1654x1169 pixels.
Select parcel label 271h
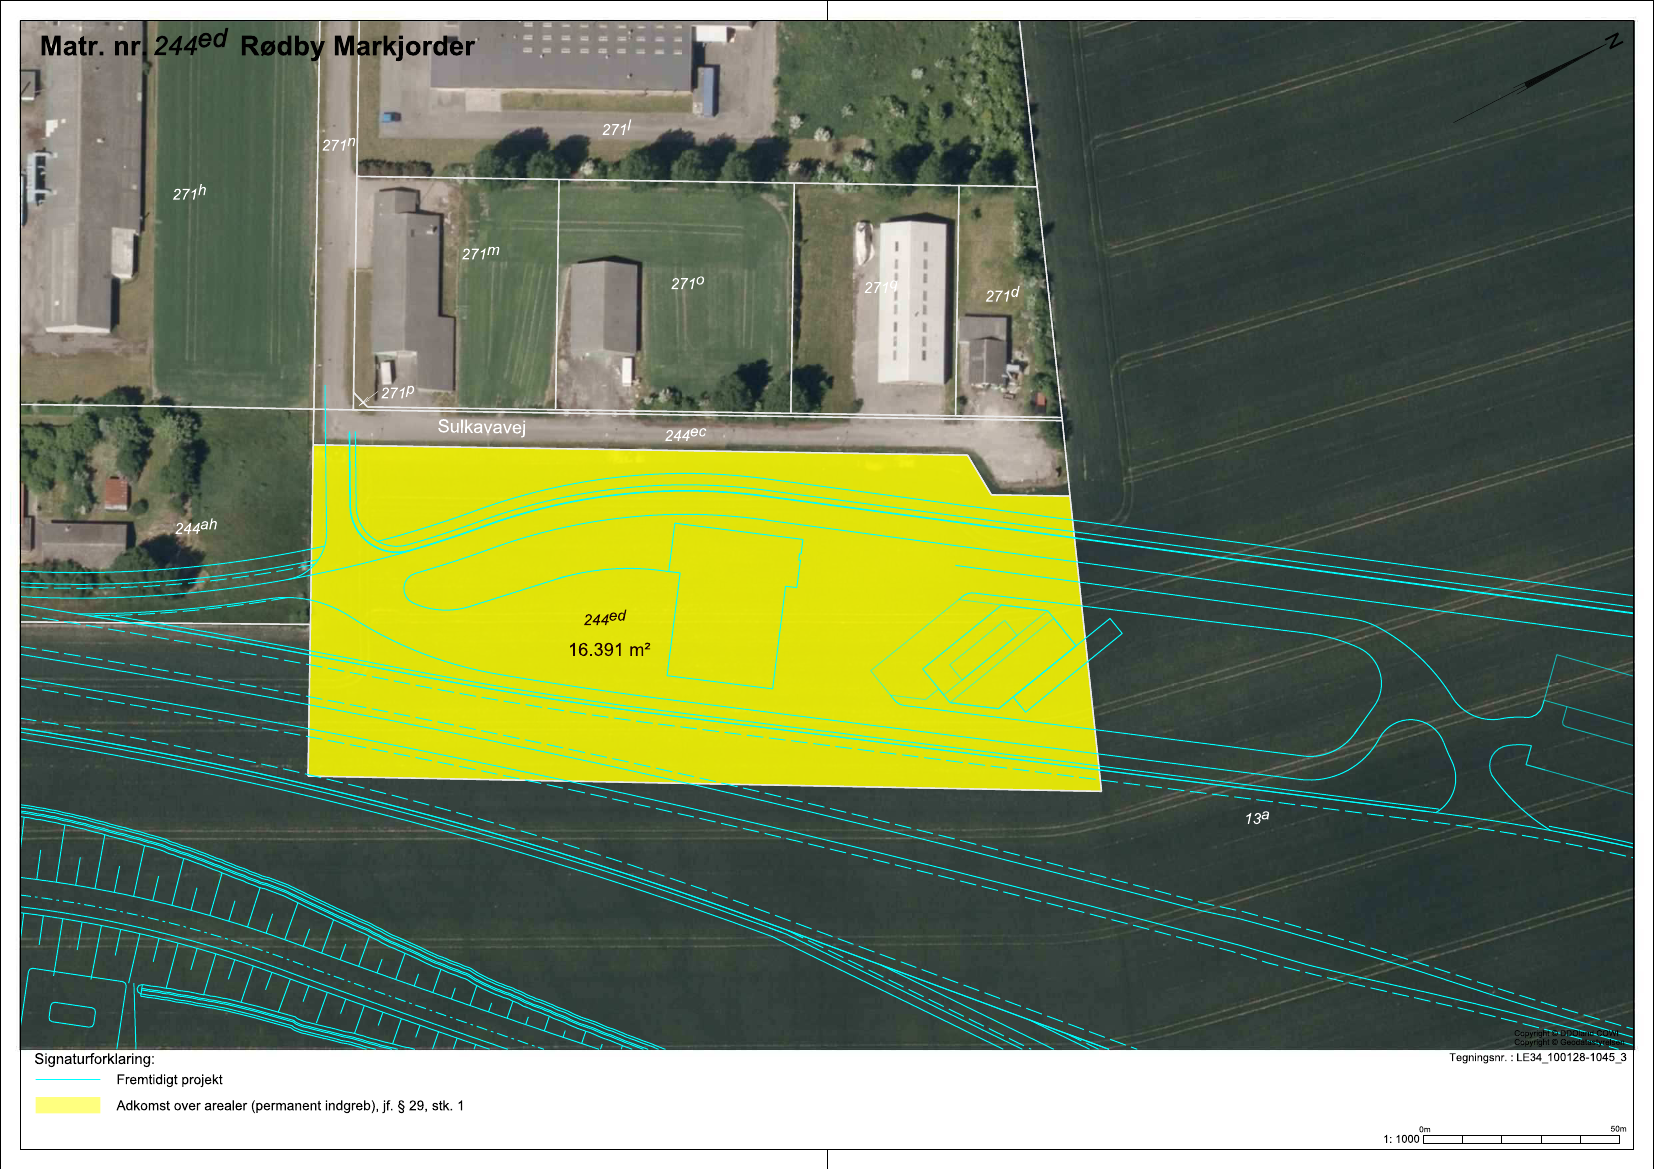(x=189, y=192)
